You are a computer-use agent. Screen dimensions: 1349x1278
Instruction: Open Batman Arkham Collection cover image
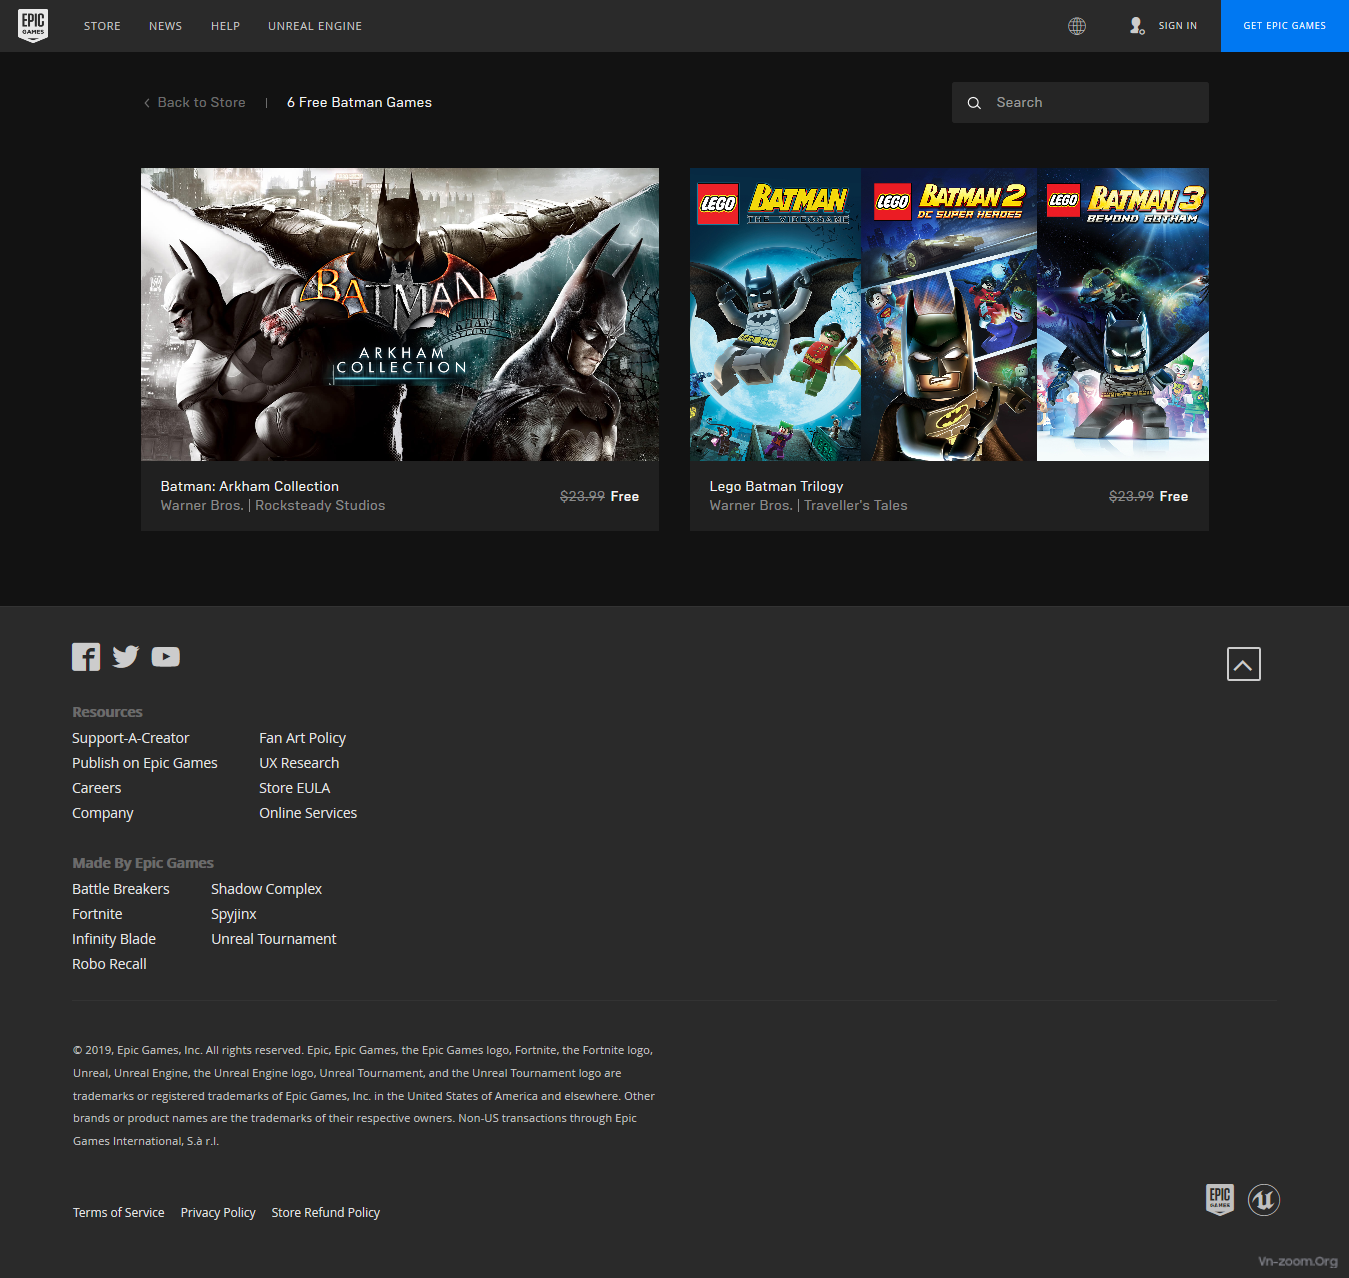(400, 314)
